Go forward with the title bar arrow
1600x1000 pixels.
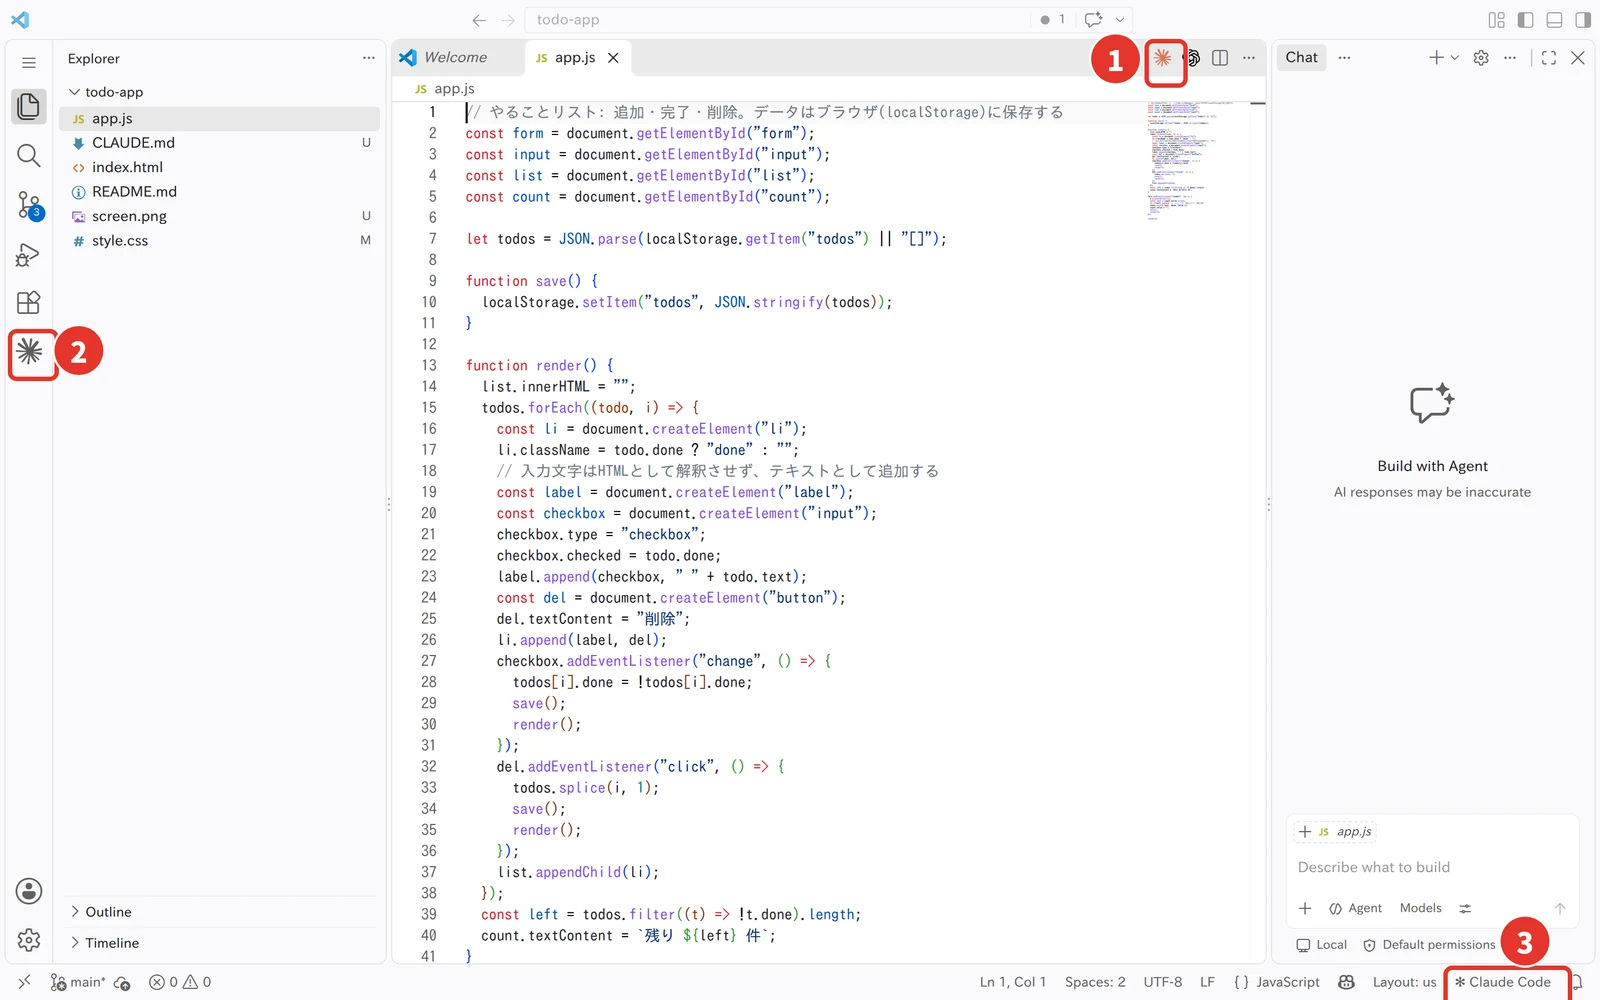pos(508,20)
